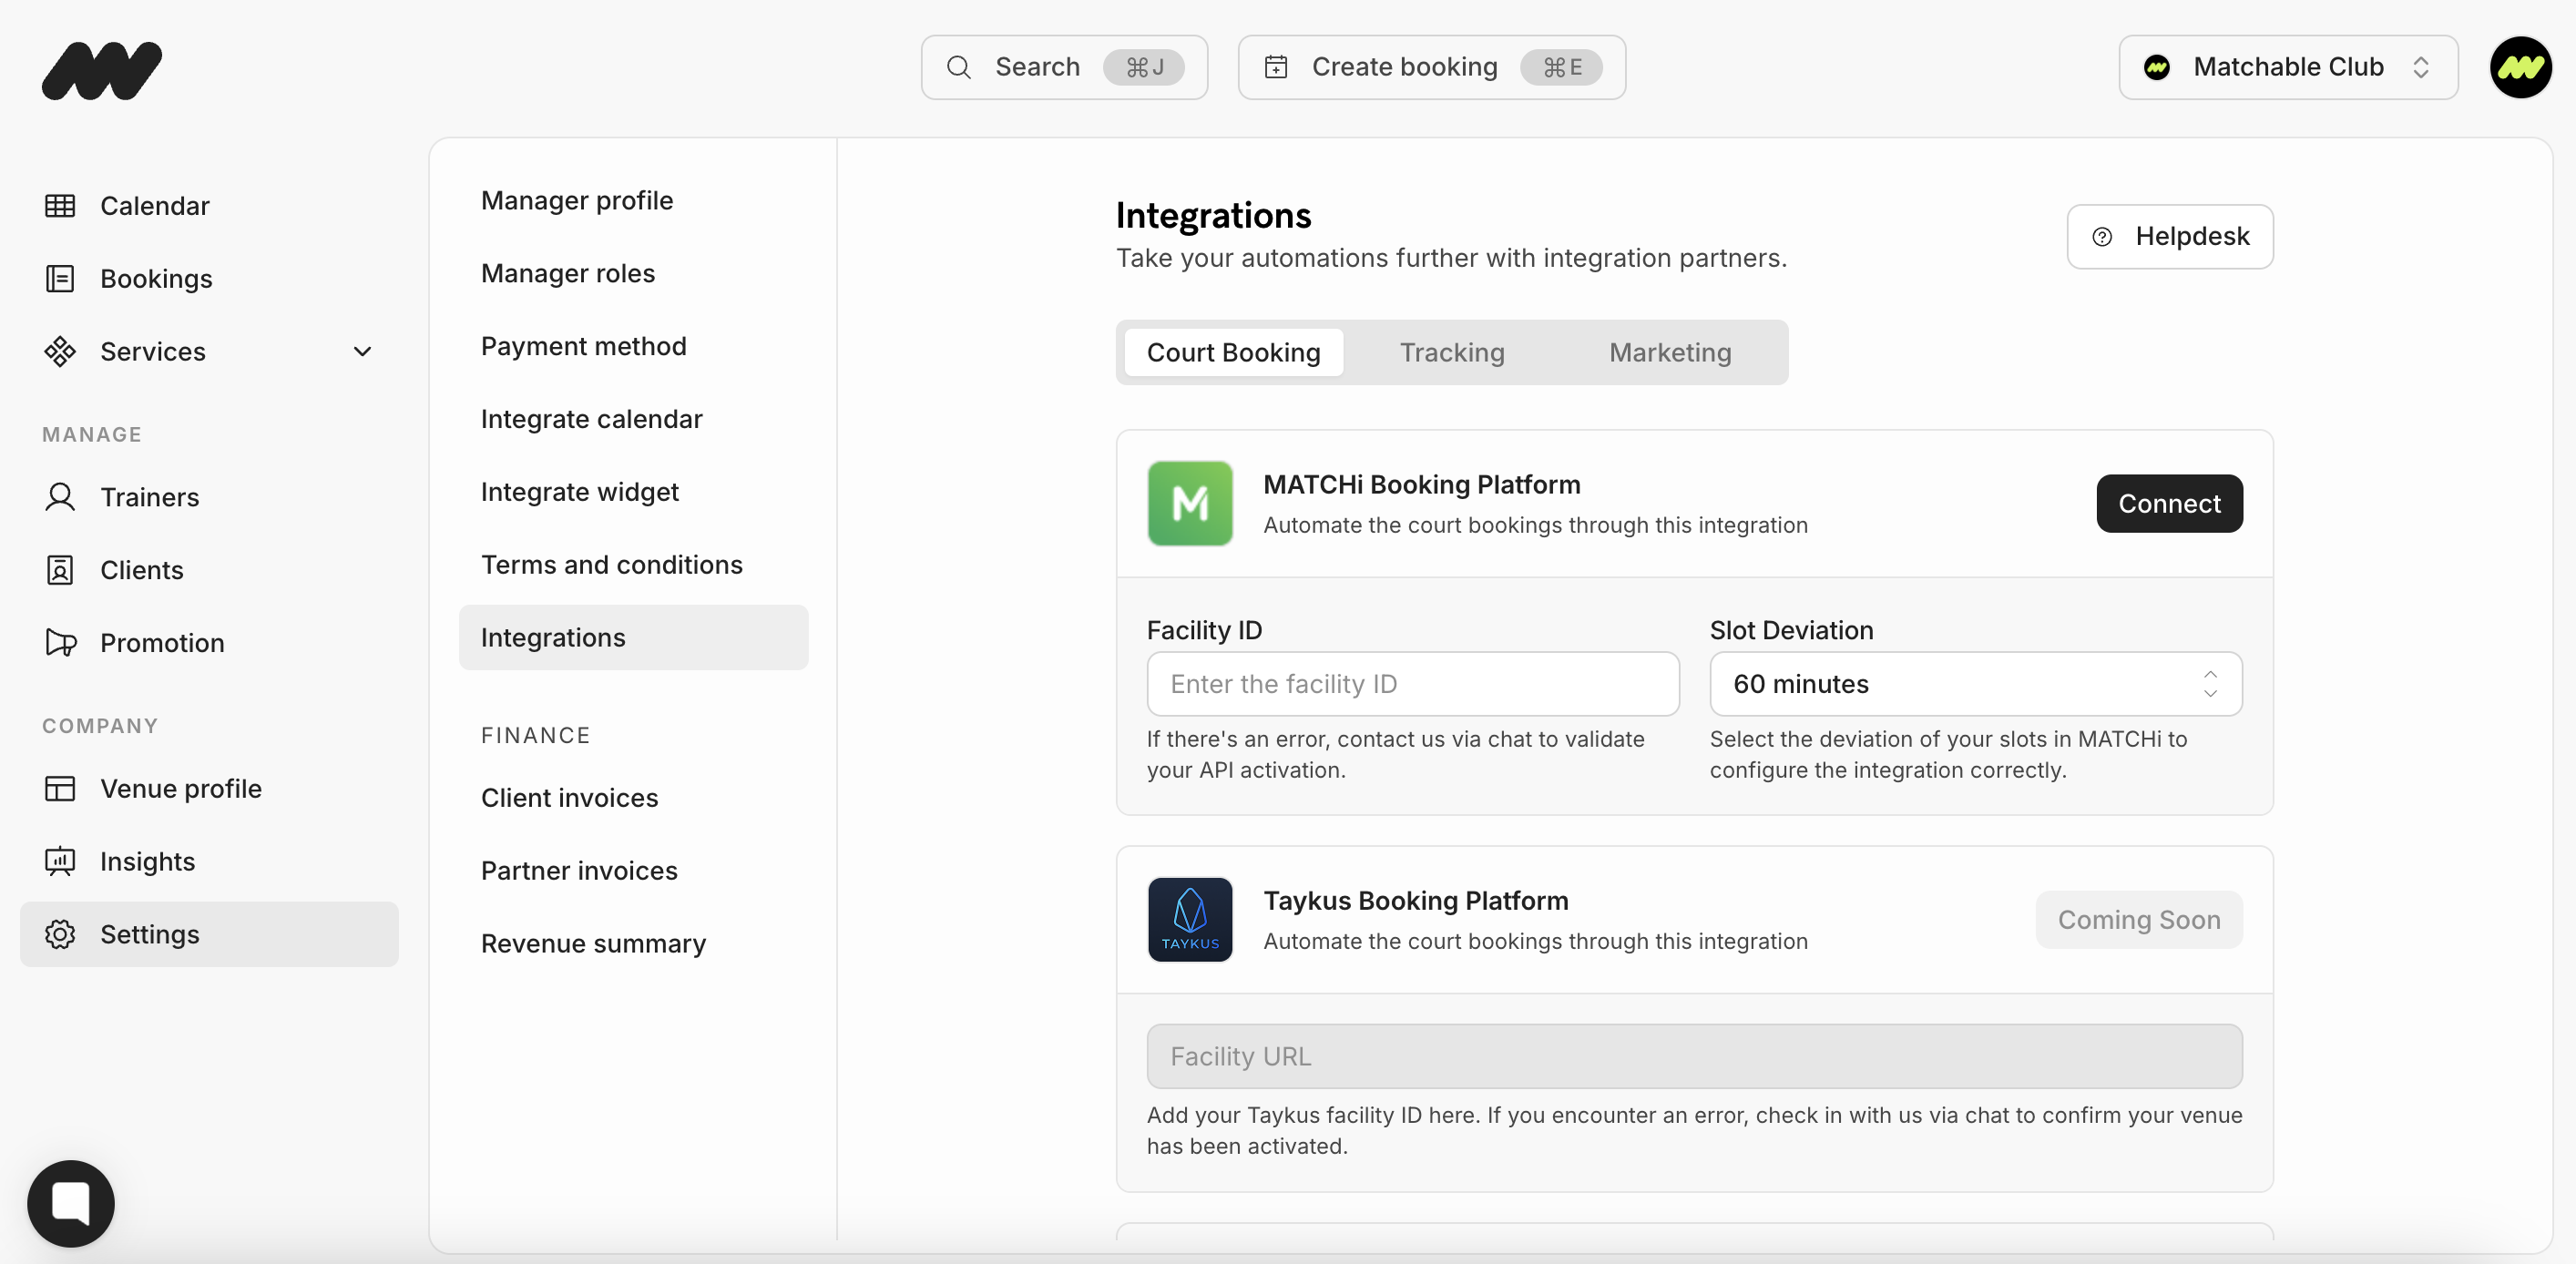Open the Slot Deviation dropdown

click(x=1975, y=684)
